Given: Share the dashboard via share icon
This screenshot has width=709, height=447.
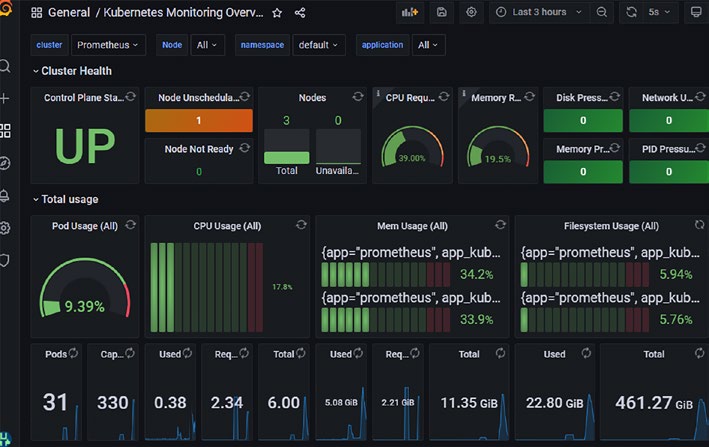Looking at the screenshot, I should pos(300,13).
